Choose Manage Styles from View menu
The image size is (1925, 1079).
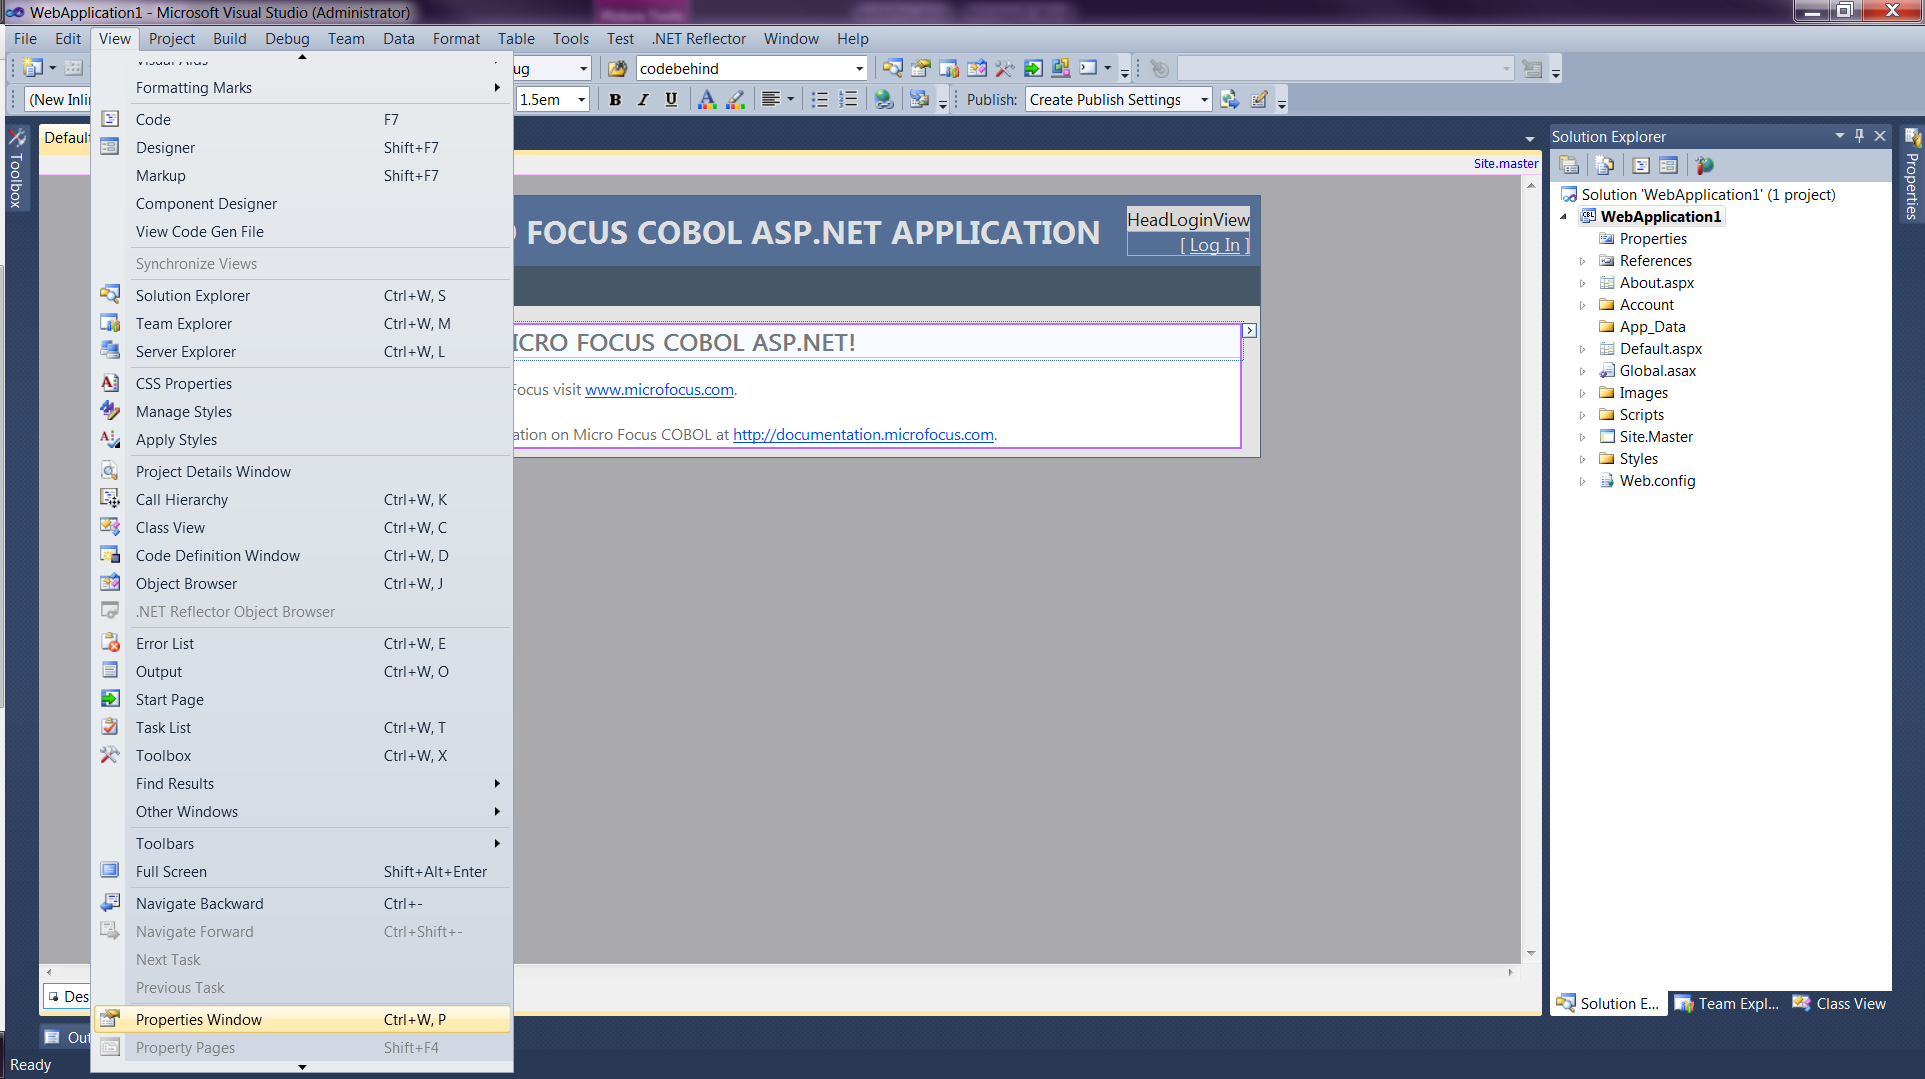302,412
